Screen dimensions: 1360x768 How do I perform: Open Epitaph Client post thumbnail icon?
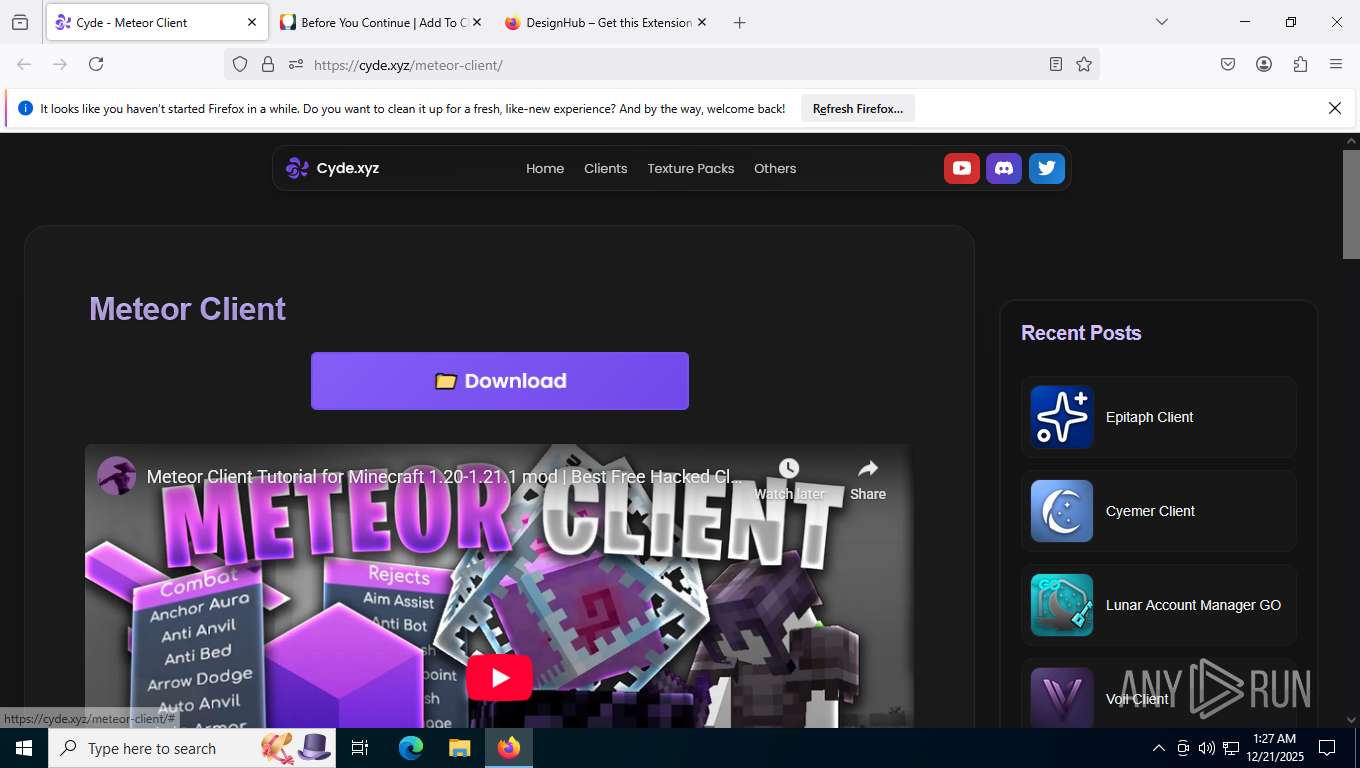[1062, 417]
